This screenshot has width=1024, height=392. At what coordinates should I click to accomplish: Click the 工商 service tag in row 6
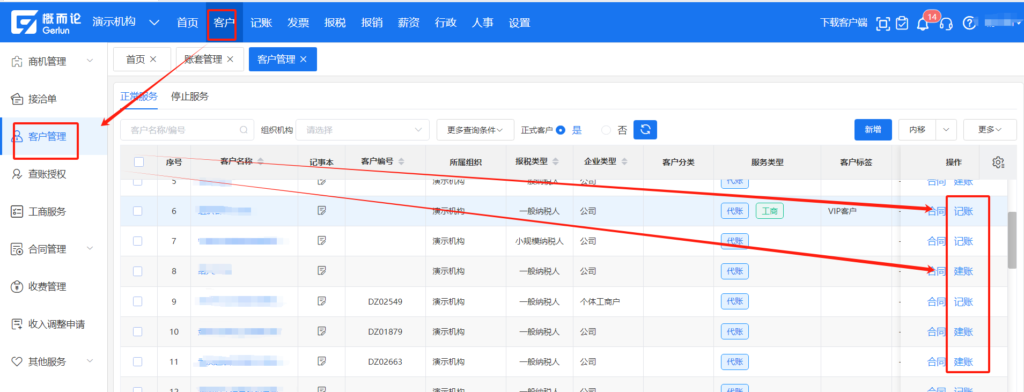tap(770, 211)
